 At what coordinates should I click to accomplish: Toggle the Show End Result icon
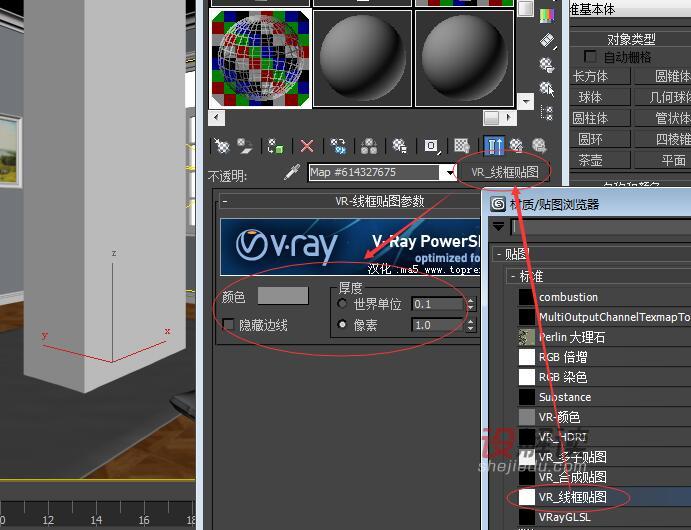point(494,146)
